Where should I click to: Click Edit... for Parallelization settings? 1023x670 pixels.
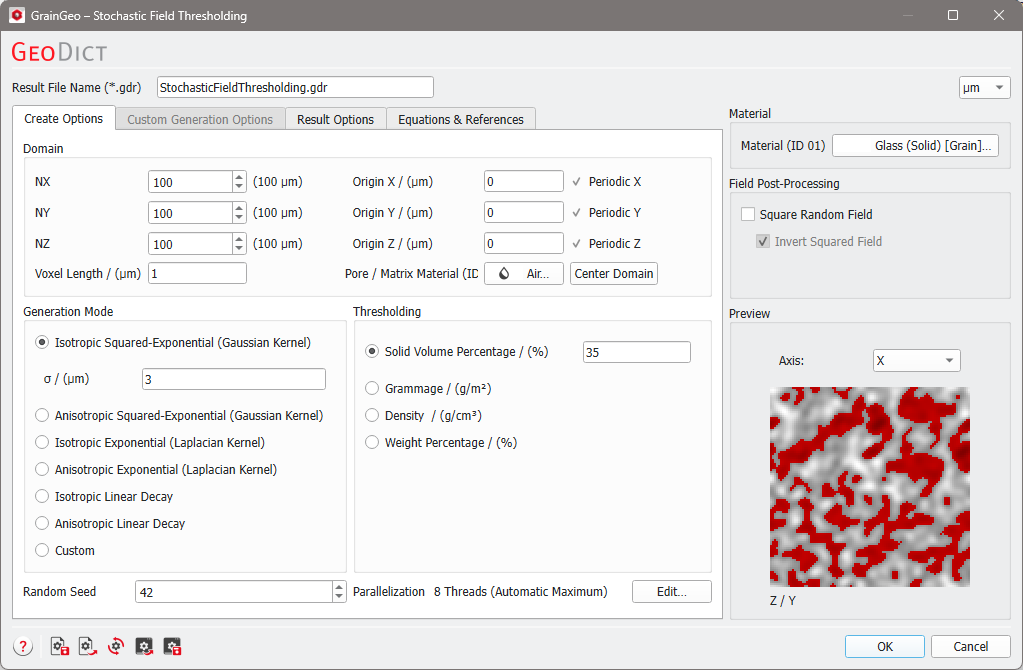[x=671, y=592]
